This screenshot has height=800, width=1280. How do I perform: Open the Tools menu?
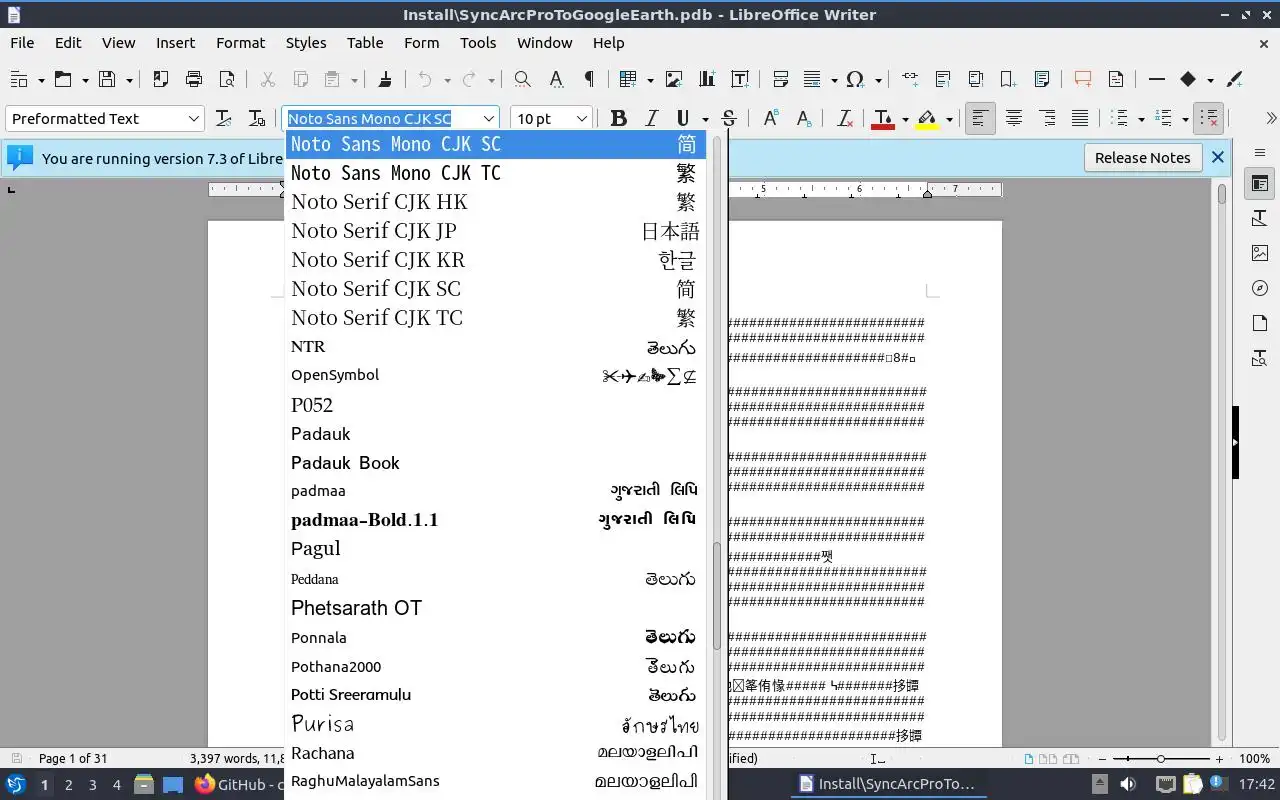[x=478, y=43]
